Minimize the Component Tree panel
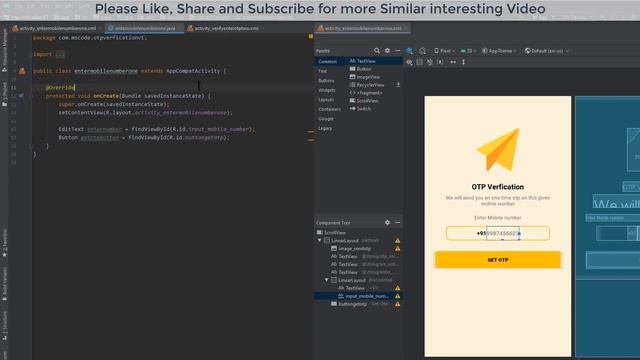 coord(398,222)
